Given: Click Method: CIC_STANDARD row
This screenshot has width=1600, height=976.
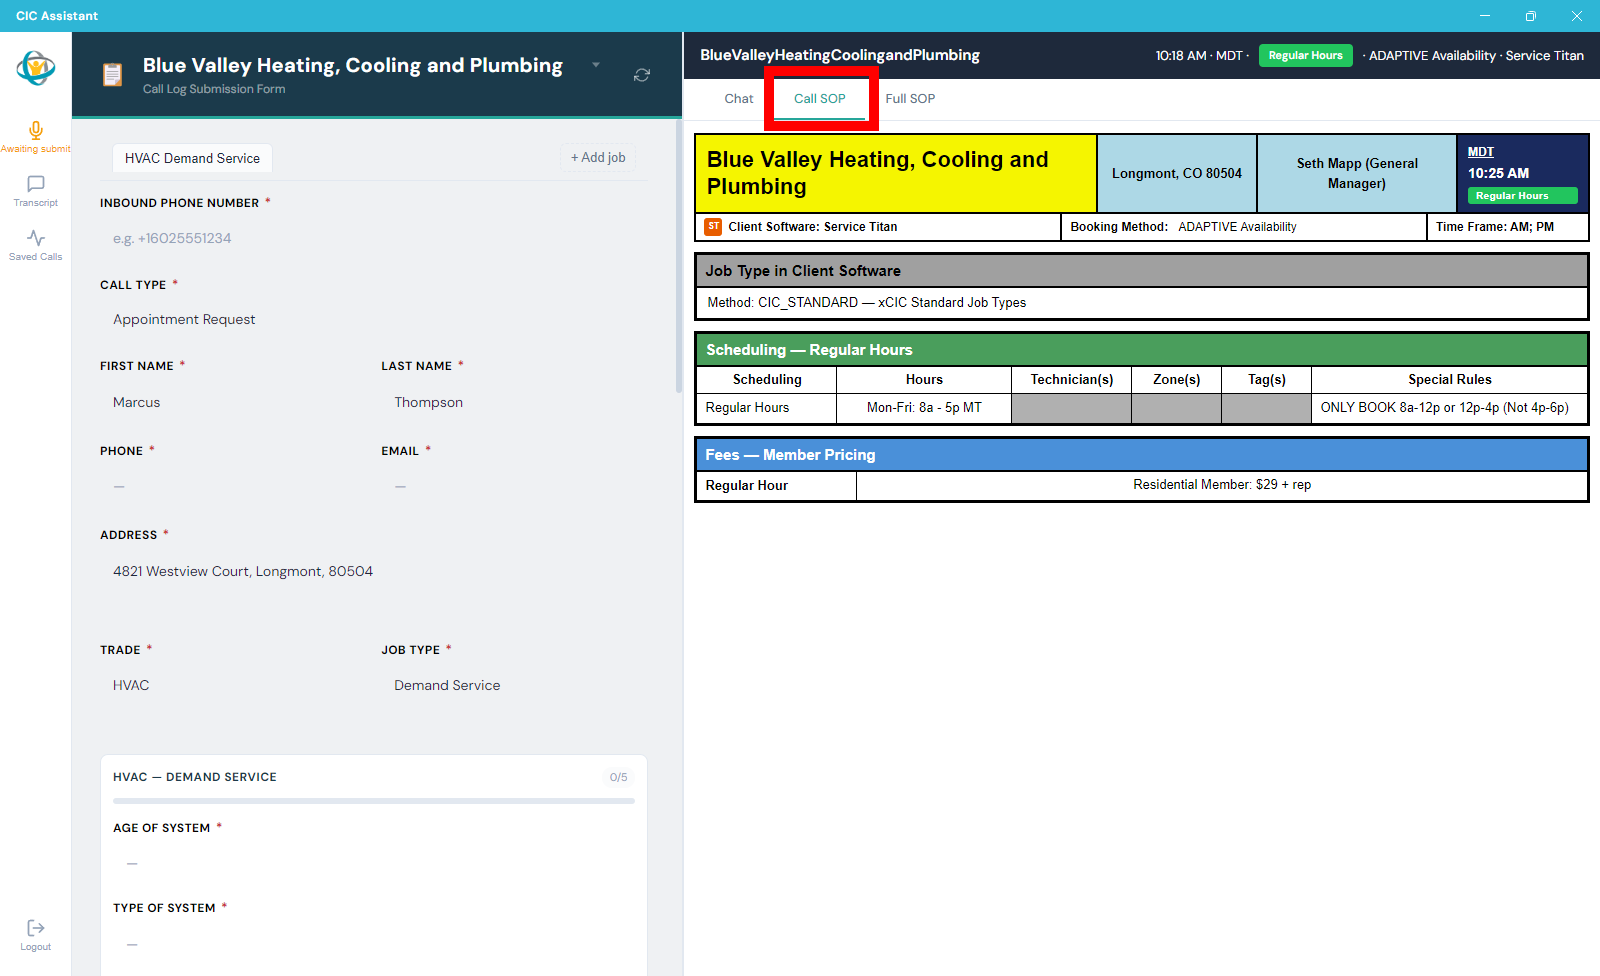Looking at the screenshot, I should [1141, 303].
